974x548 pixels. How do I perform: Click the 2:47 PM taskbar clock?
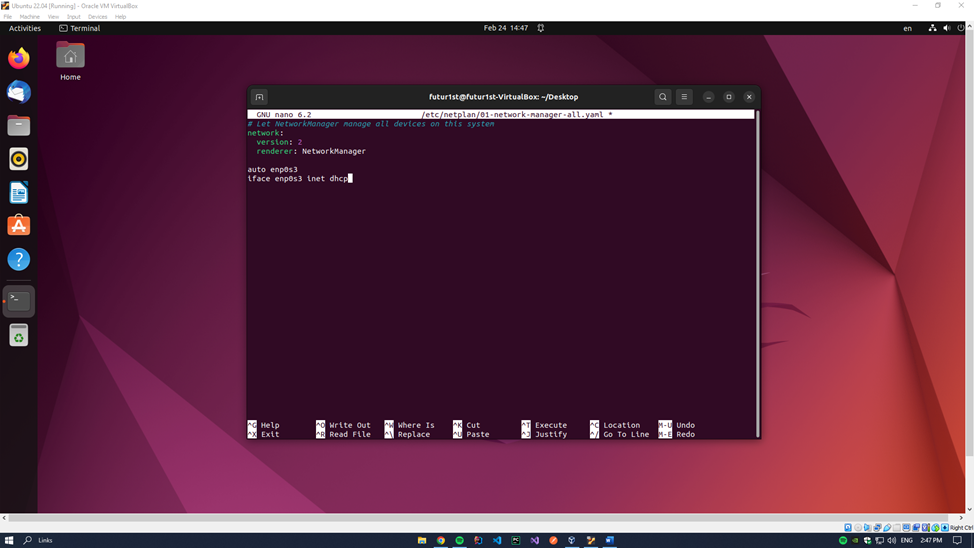click(931, 541)
